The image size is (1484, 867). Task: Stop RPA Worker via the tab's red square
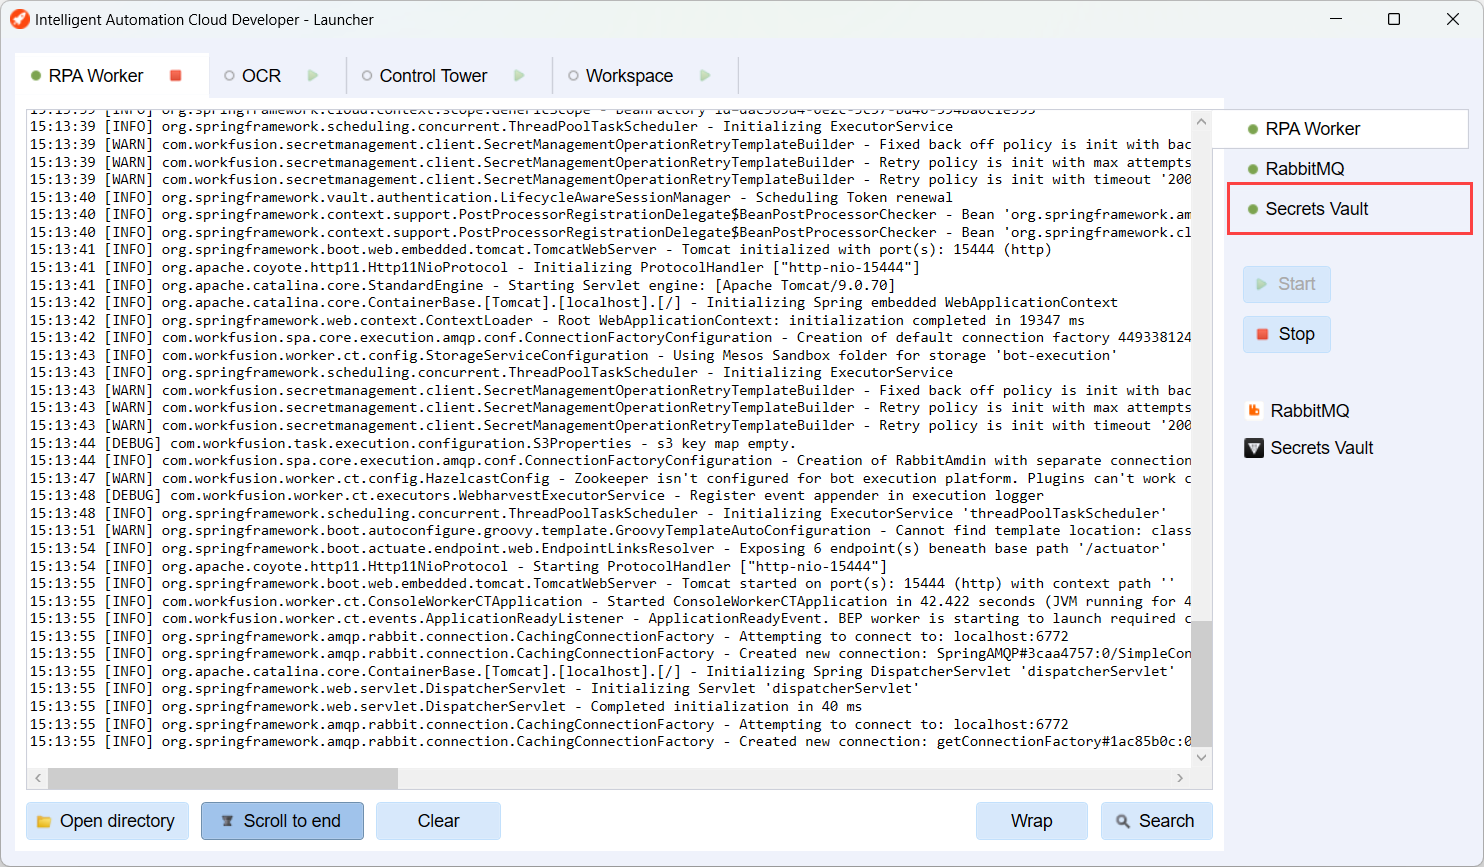[176, 76]
